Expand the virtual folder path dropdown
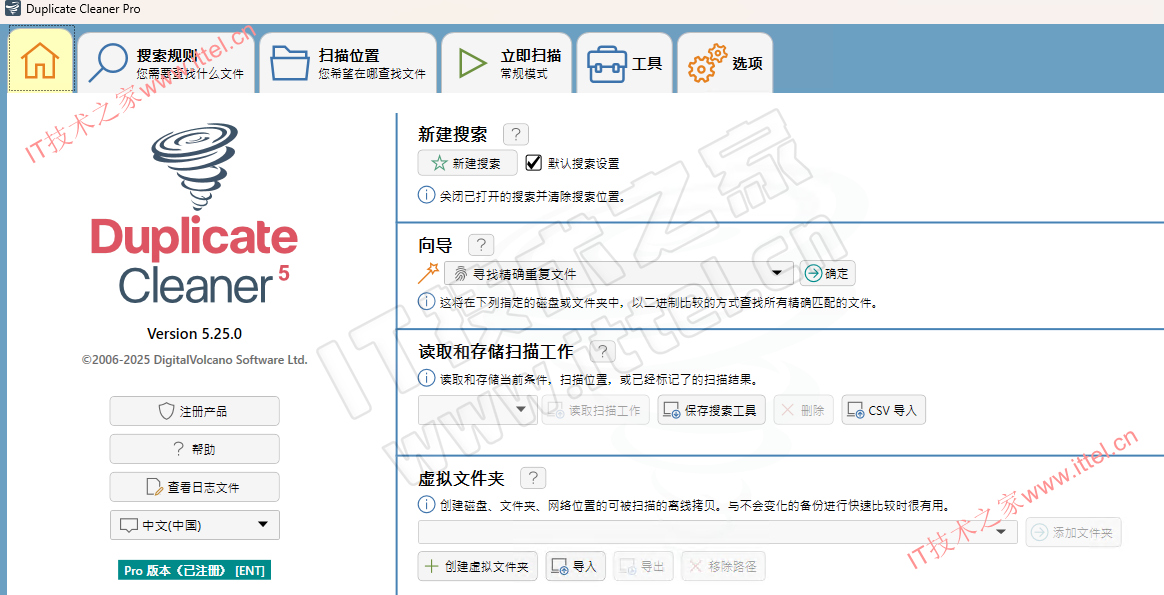 click(x=1002, y=532)
